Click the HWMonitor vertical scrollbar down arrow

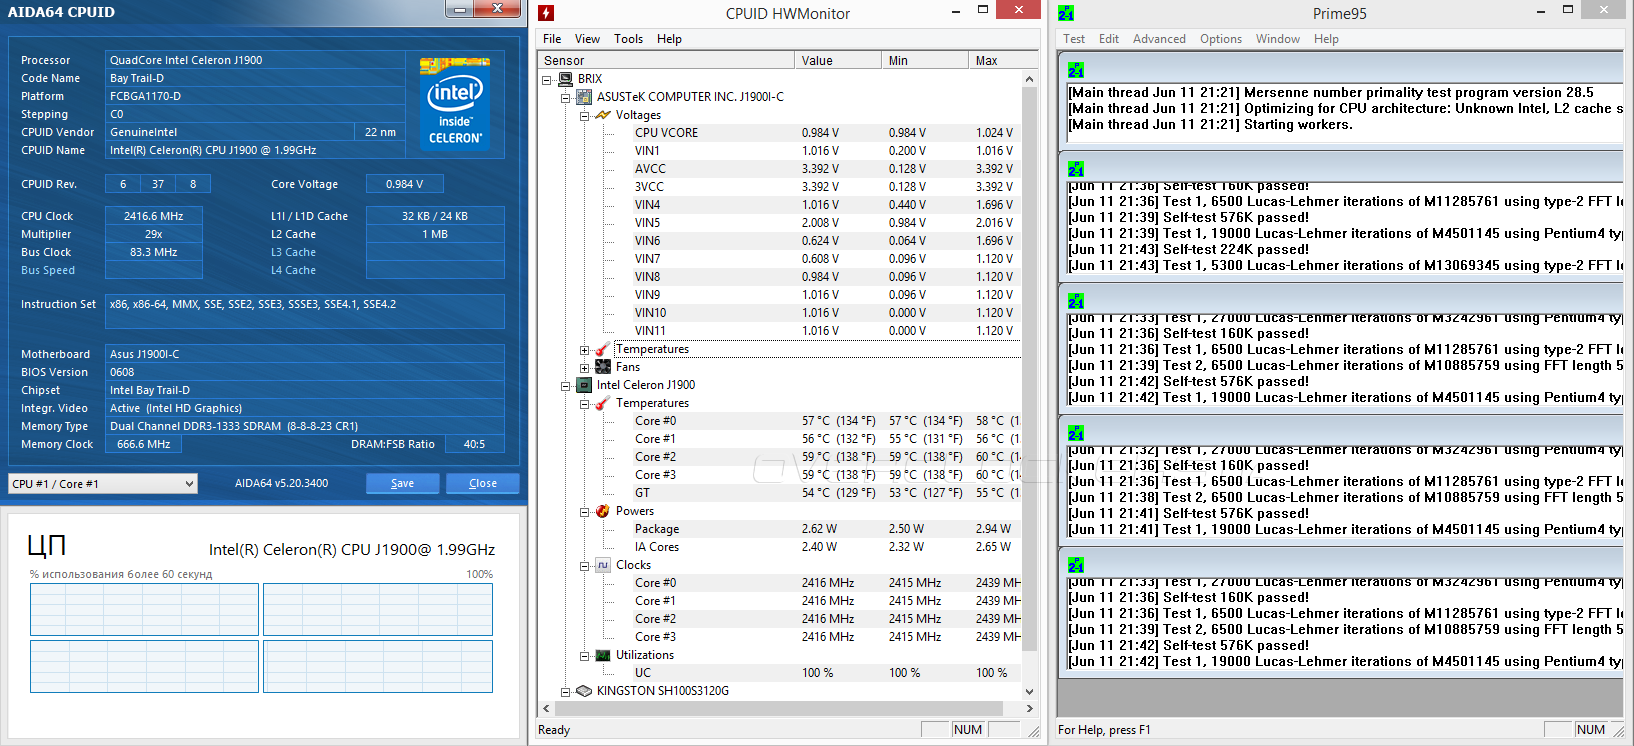pos(1029,691)
